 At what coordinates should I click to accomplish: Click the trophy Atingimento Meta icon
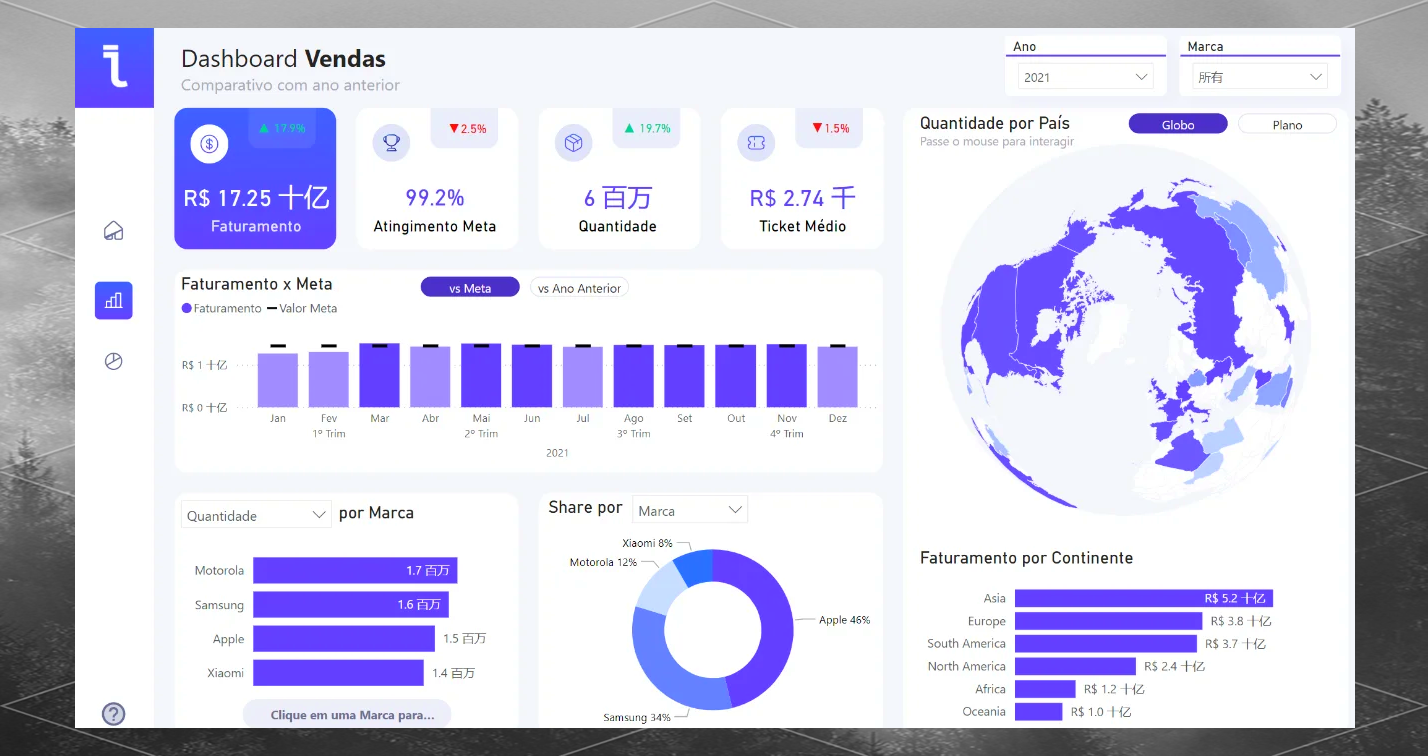pyautogui.click(x=391, y=143)
